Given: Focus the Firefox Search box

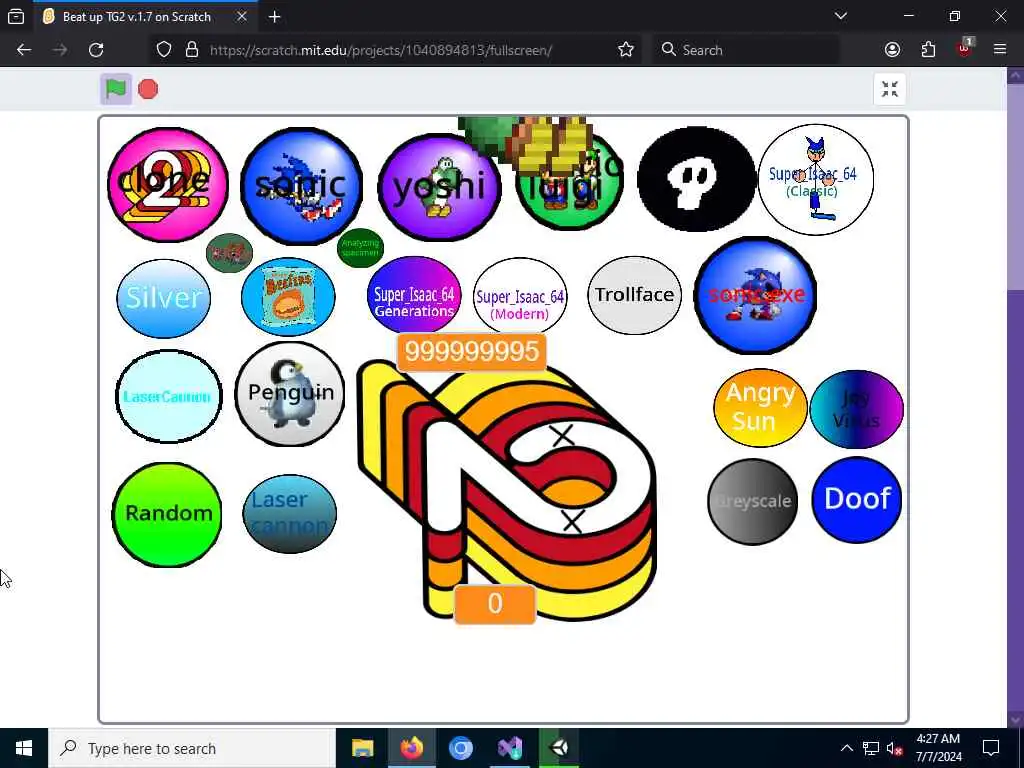Looking at the screenshot, I should [x=745, y=50].
